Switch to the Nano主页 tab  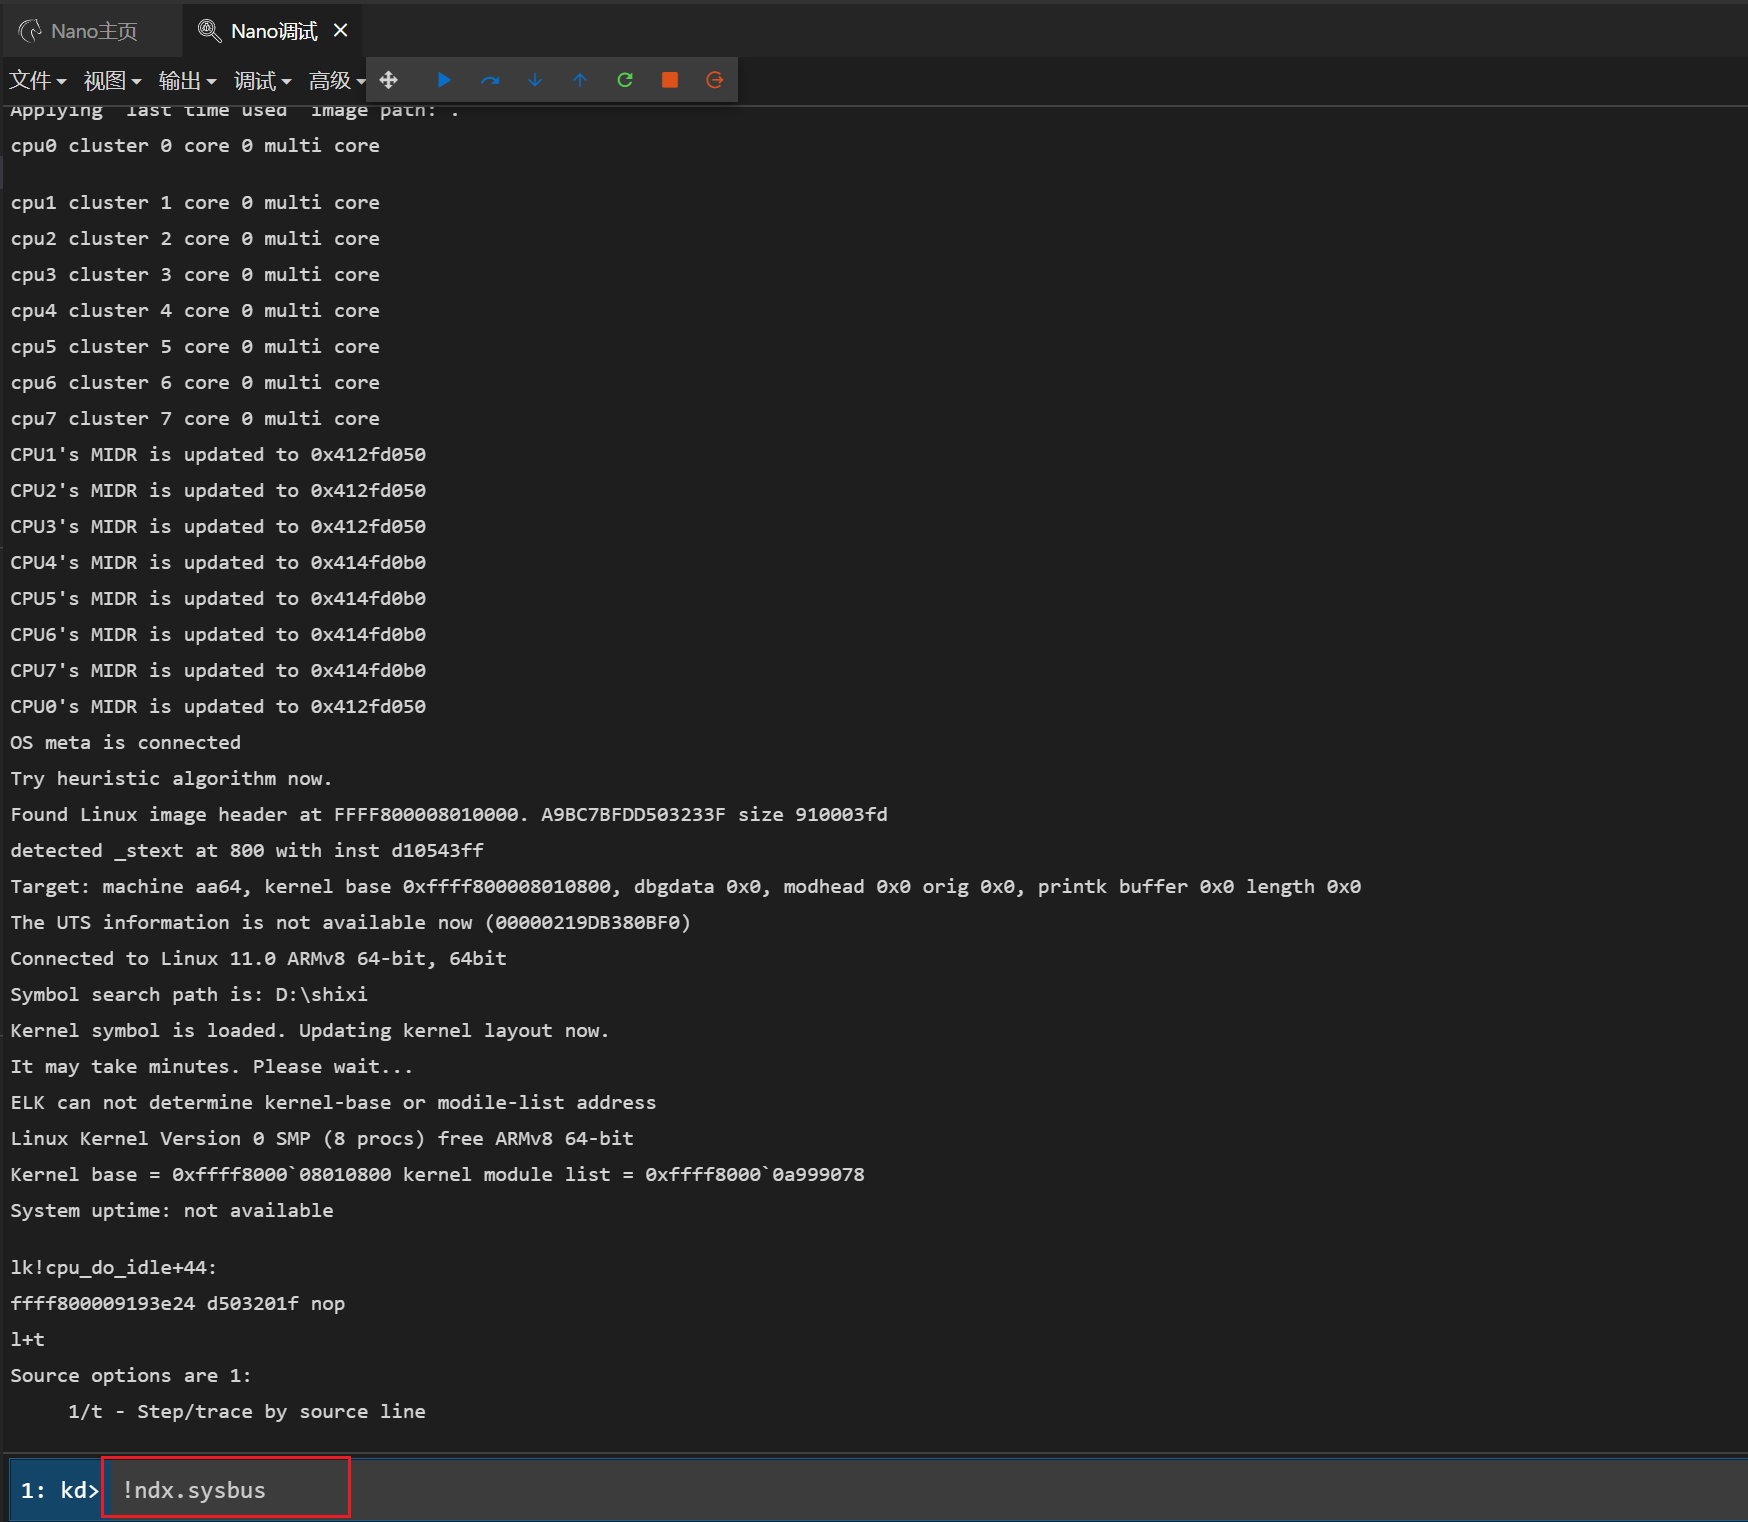pyautogui.click(x=93, y=32)
